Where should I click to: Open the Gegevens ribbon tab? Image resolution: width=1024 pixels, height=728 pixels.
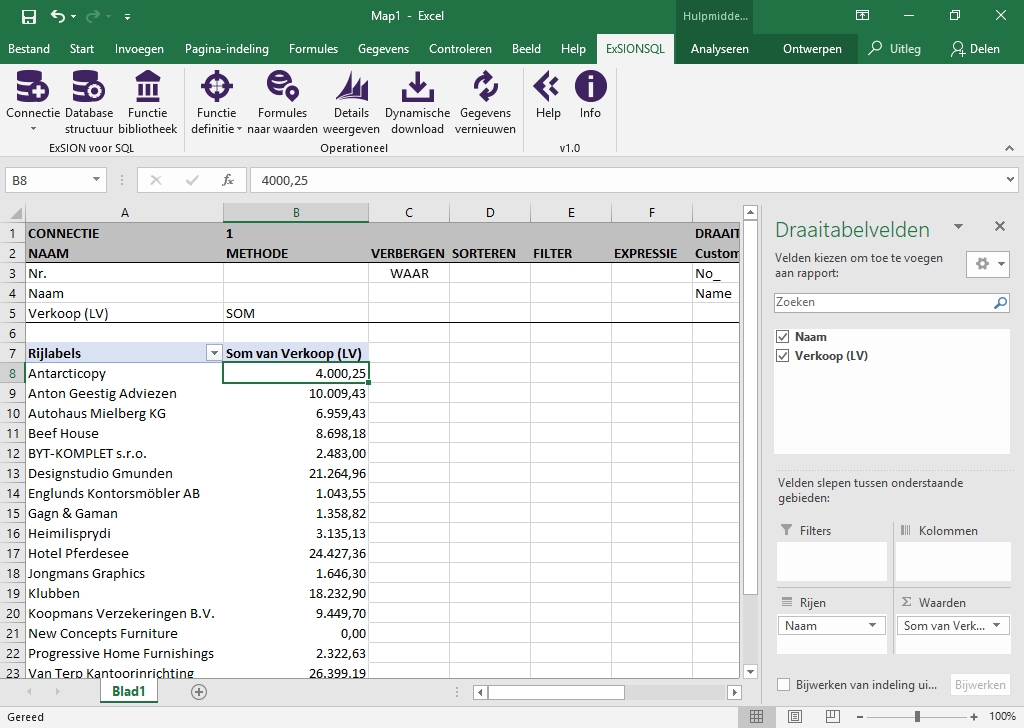point(383,49)
